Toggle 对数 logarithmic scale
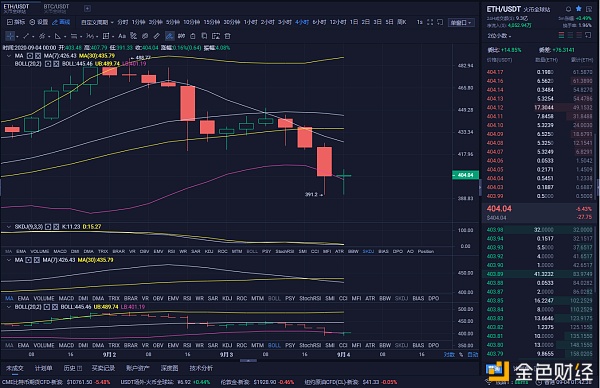Screen dimensions: 600x388 click(x=449, y=355)
